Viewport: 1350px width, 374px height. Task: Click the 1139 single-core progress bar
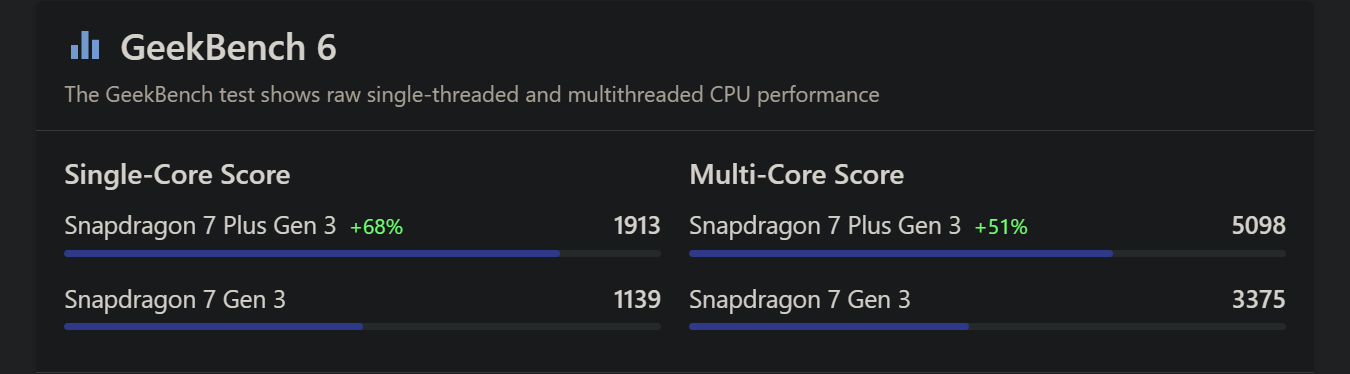click(362, 326)
